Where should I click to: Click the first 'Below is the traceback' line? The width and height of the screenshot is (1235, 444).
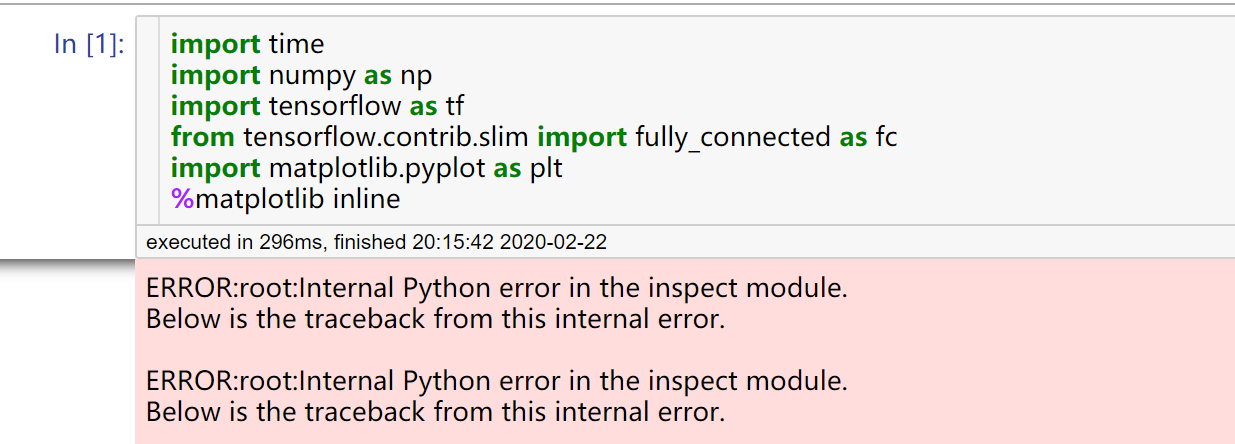click(435, 320)
